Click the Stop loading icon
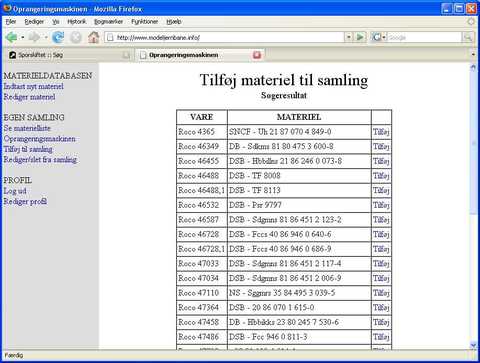Viewport: 480px width, 363px height. coord(76,37)
